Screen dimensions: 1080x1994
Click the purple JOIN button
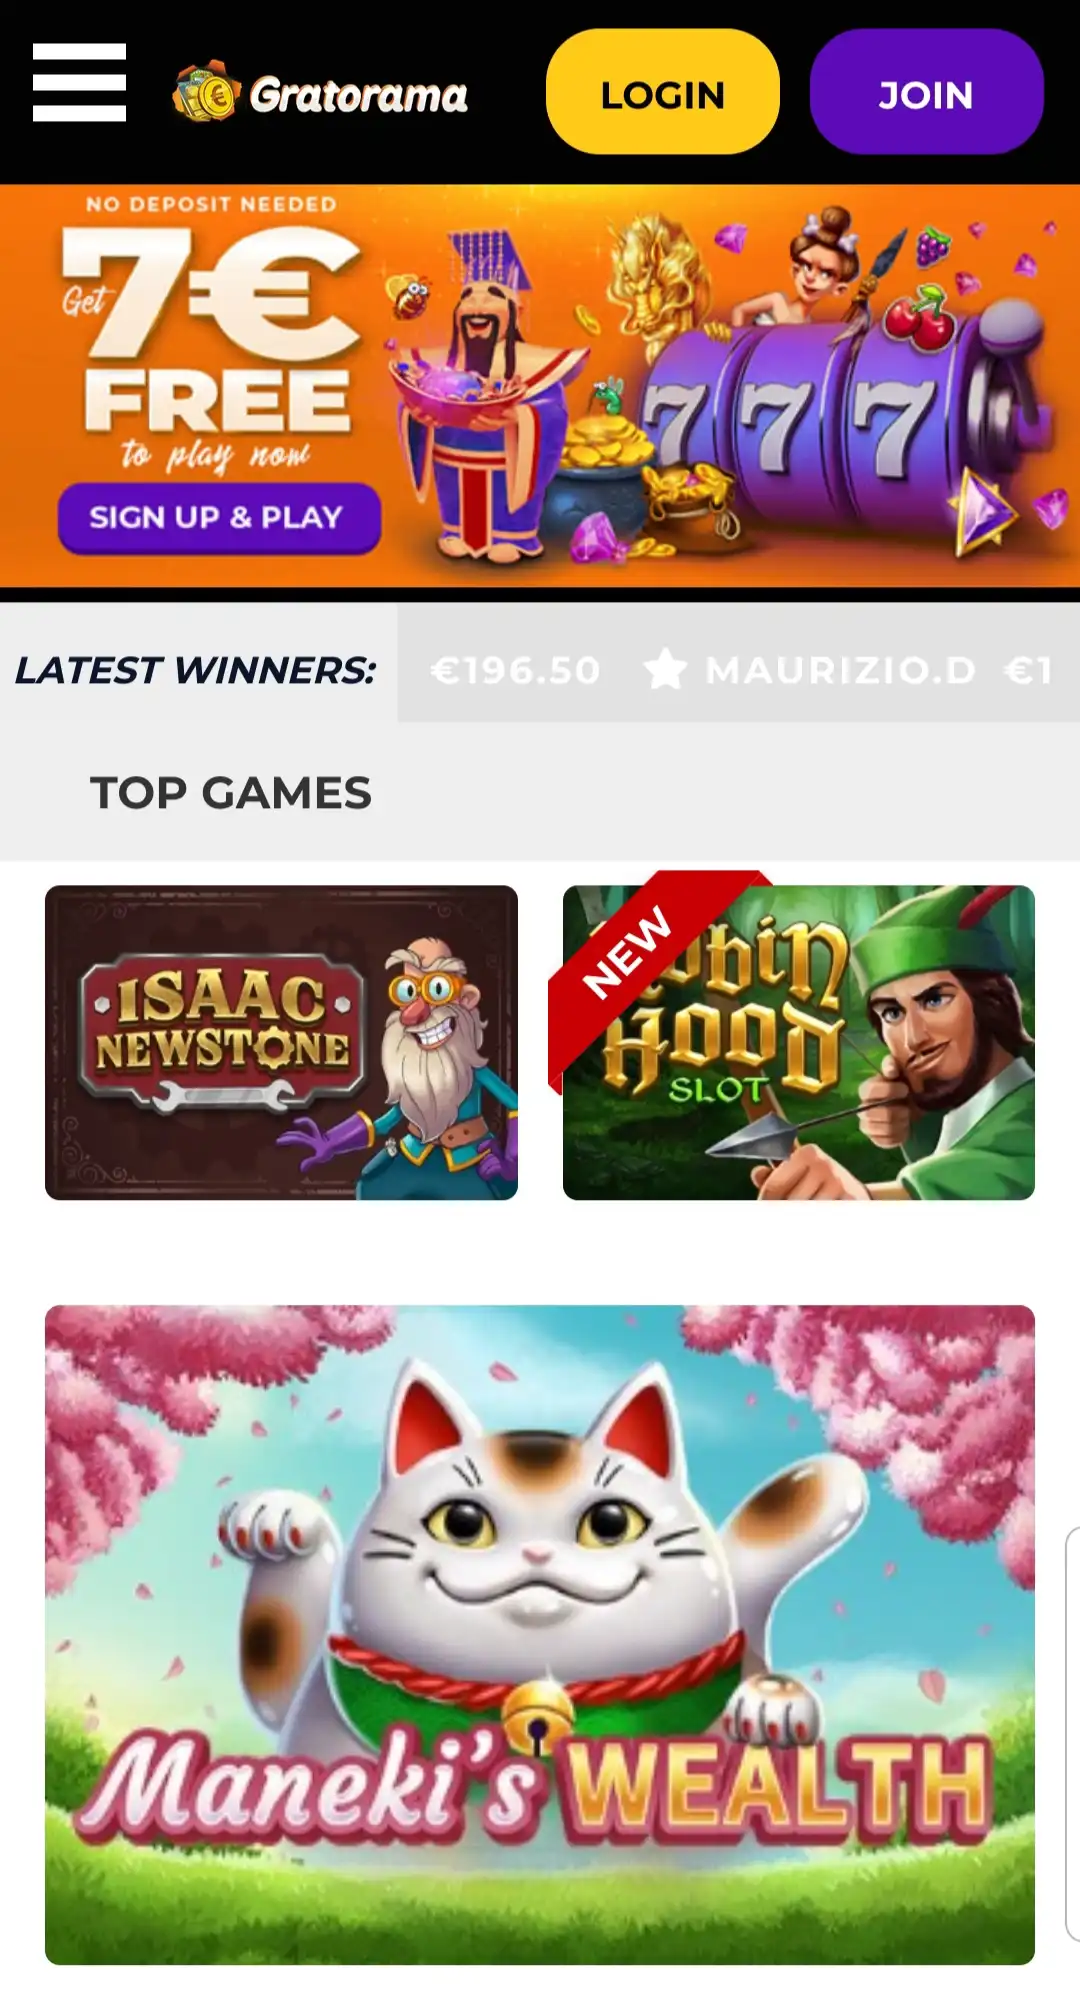926,92
